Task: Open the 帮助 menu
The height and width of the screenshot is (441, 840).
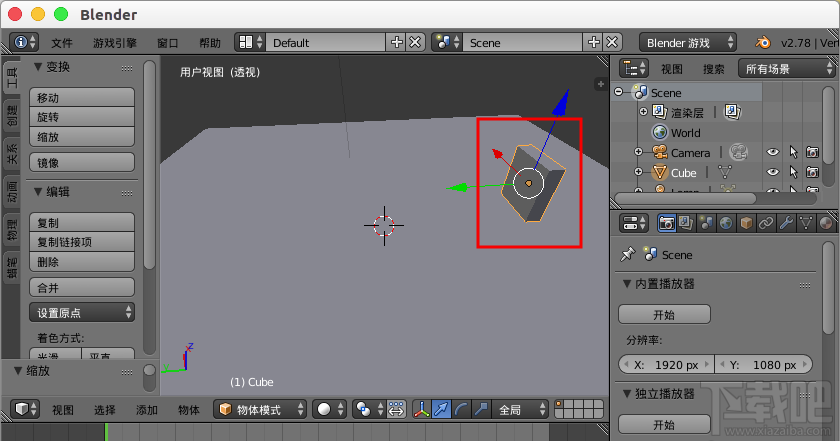Action: pyautogui.click(x=209, y=43)
